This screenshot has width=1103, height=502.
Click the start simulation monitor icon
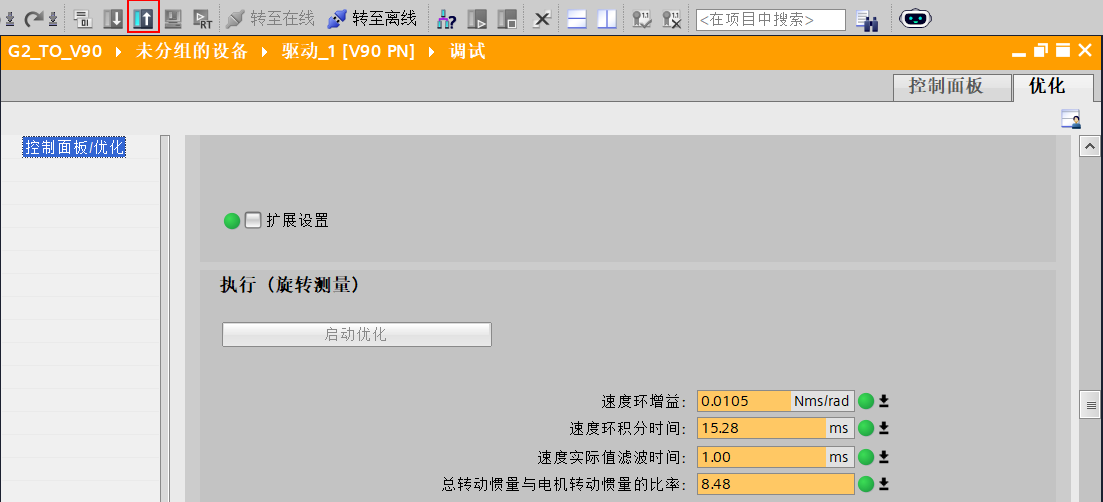(x=172, y=19)
